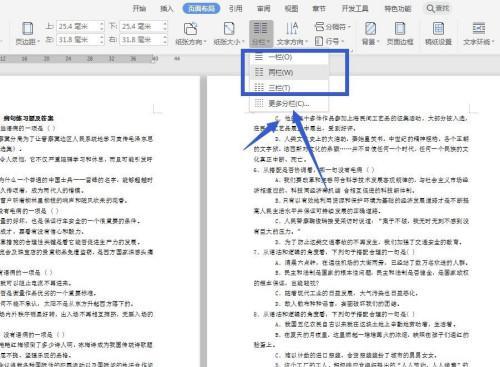Click the heading 病句练习题及答案
The height and width of the screenshot is (367, 500).
28,118
